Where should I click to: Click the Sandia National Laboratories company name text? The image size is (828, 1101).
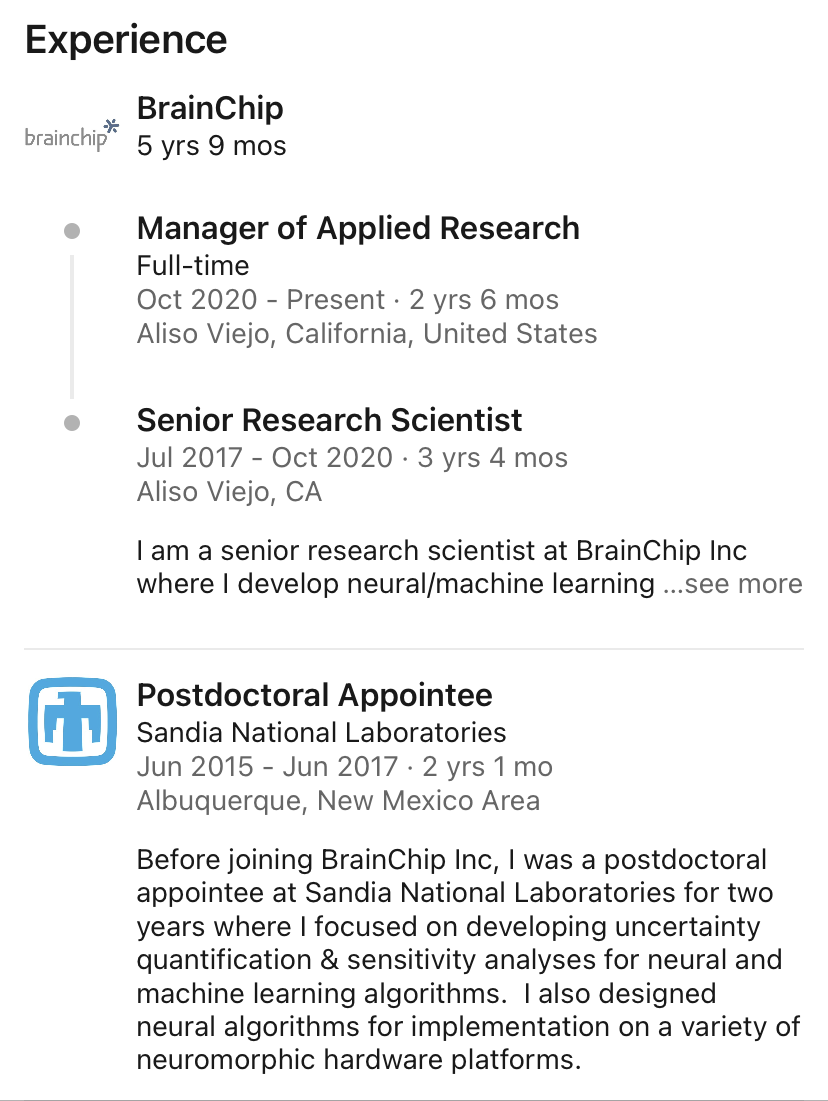pos(321,733)
